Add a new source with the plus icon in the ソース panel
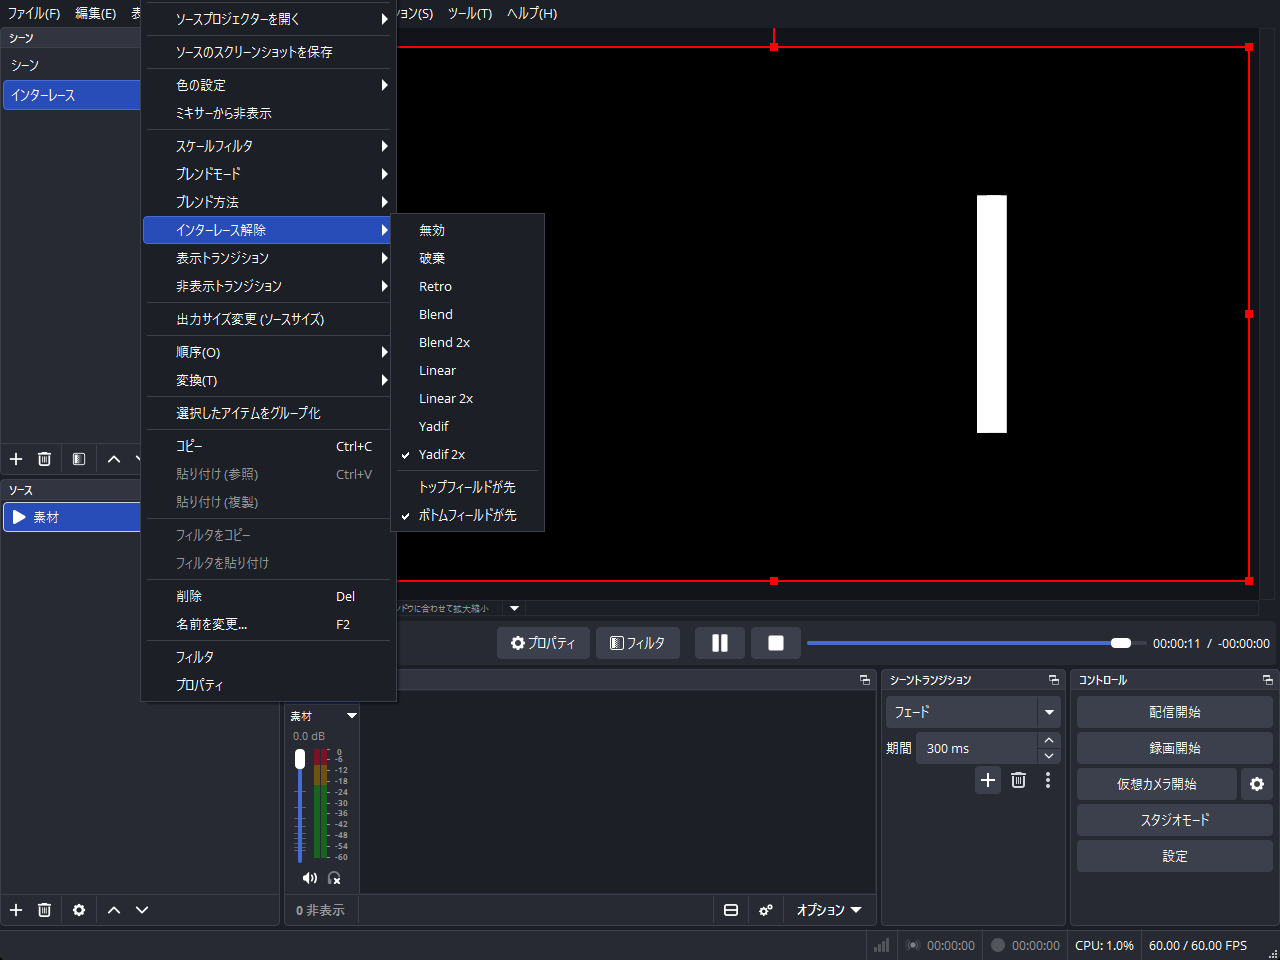Viewport: 1280px width, 960px height. pos(16,910)
